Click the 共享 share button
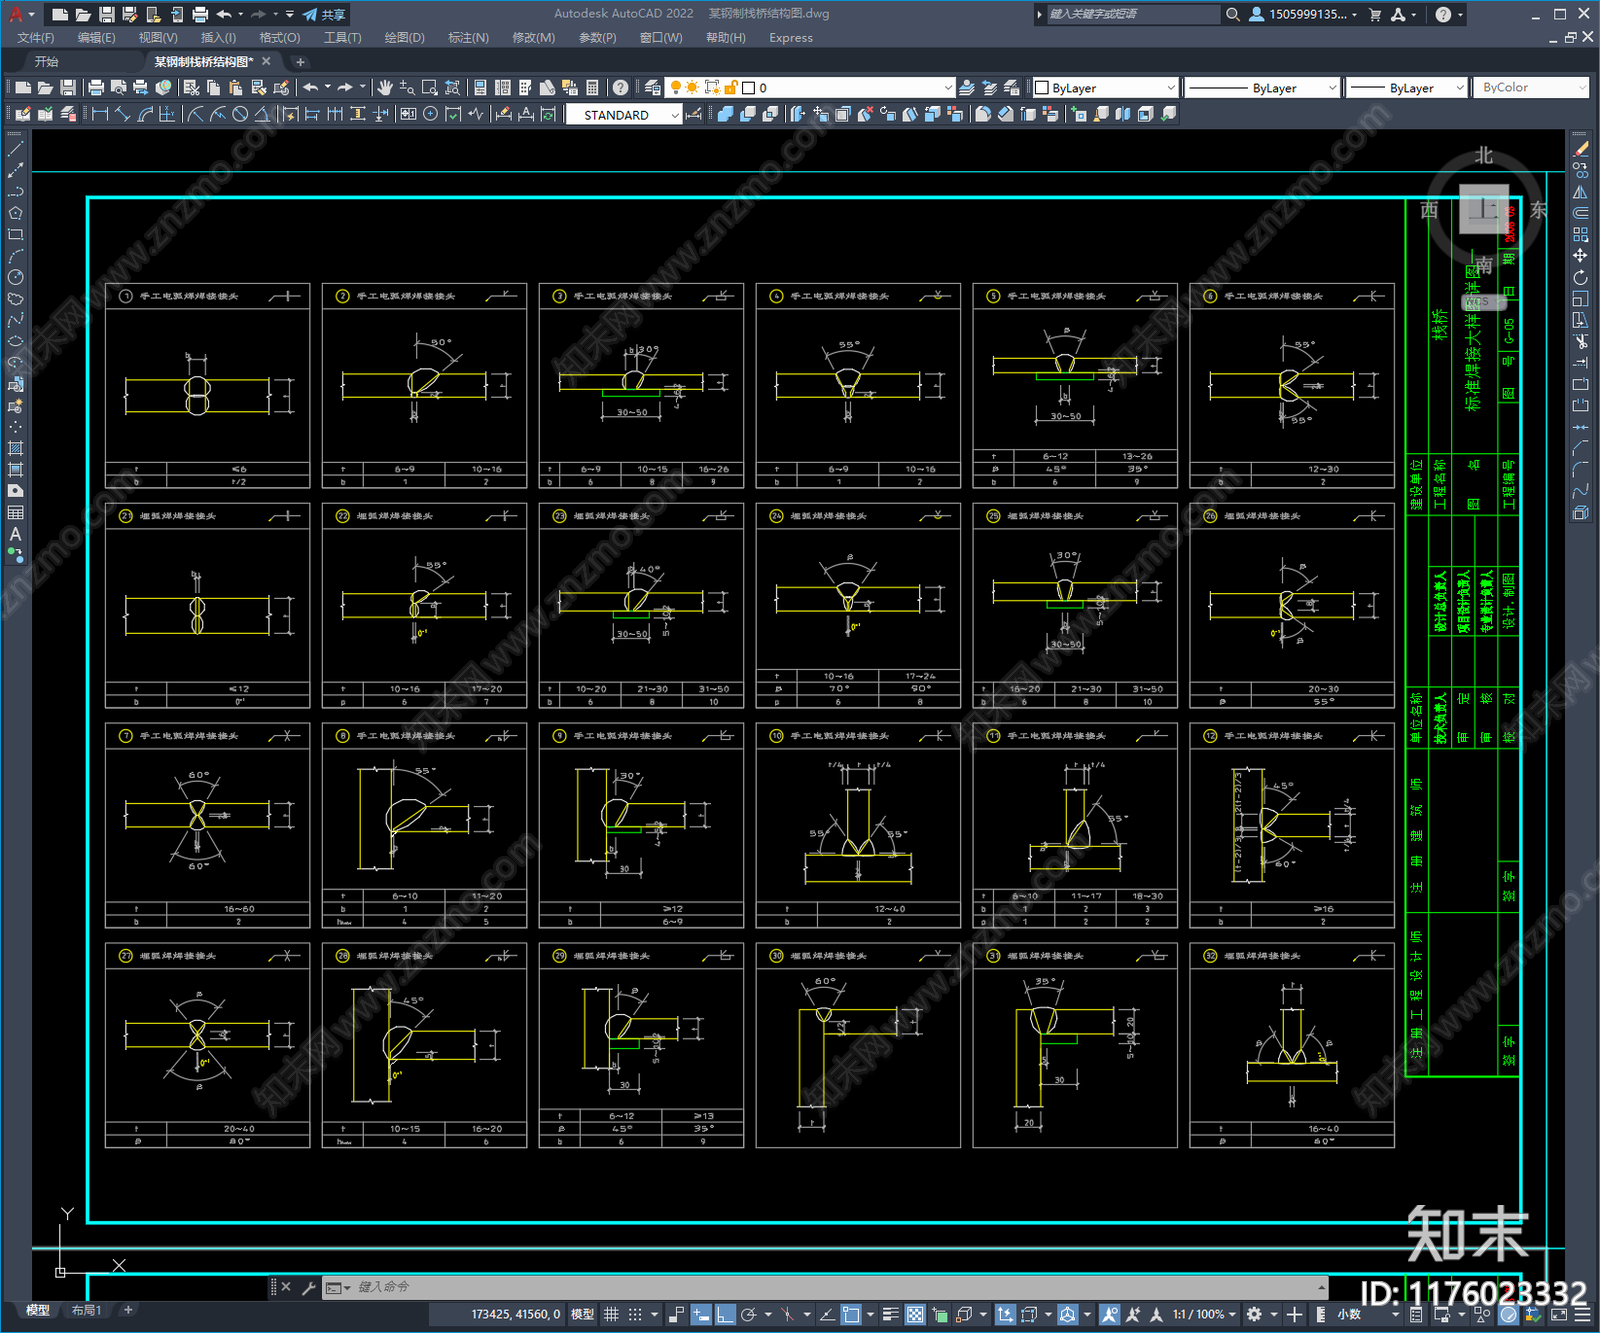 point(324,14)
